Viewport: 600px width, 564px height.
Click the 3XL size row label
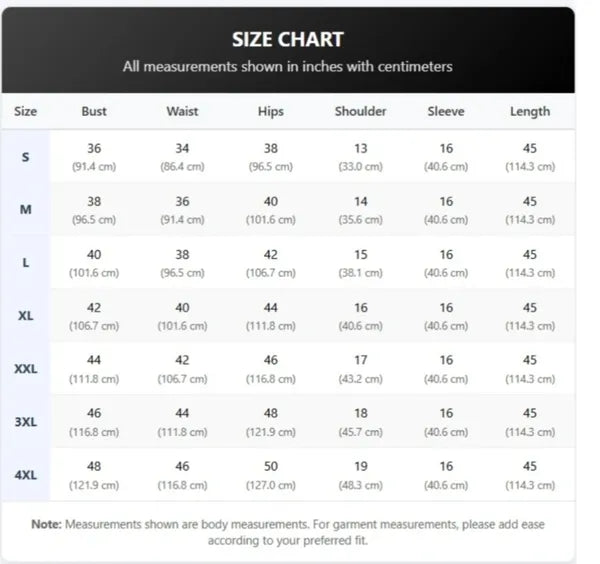[26, 422]
